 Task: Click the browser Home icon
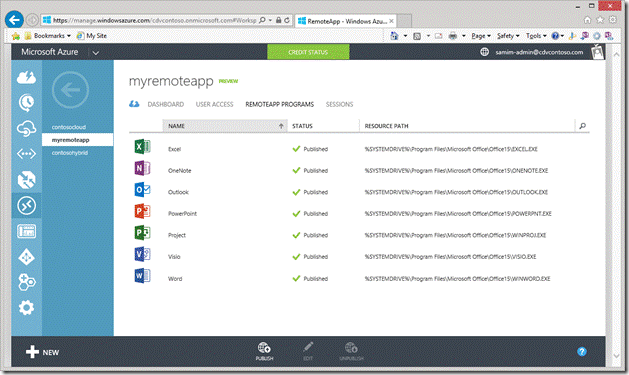click(x=587, y=20)
